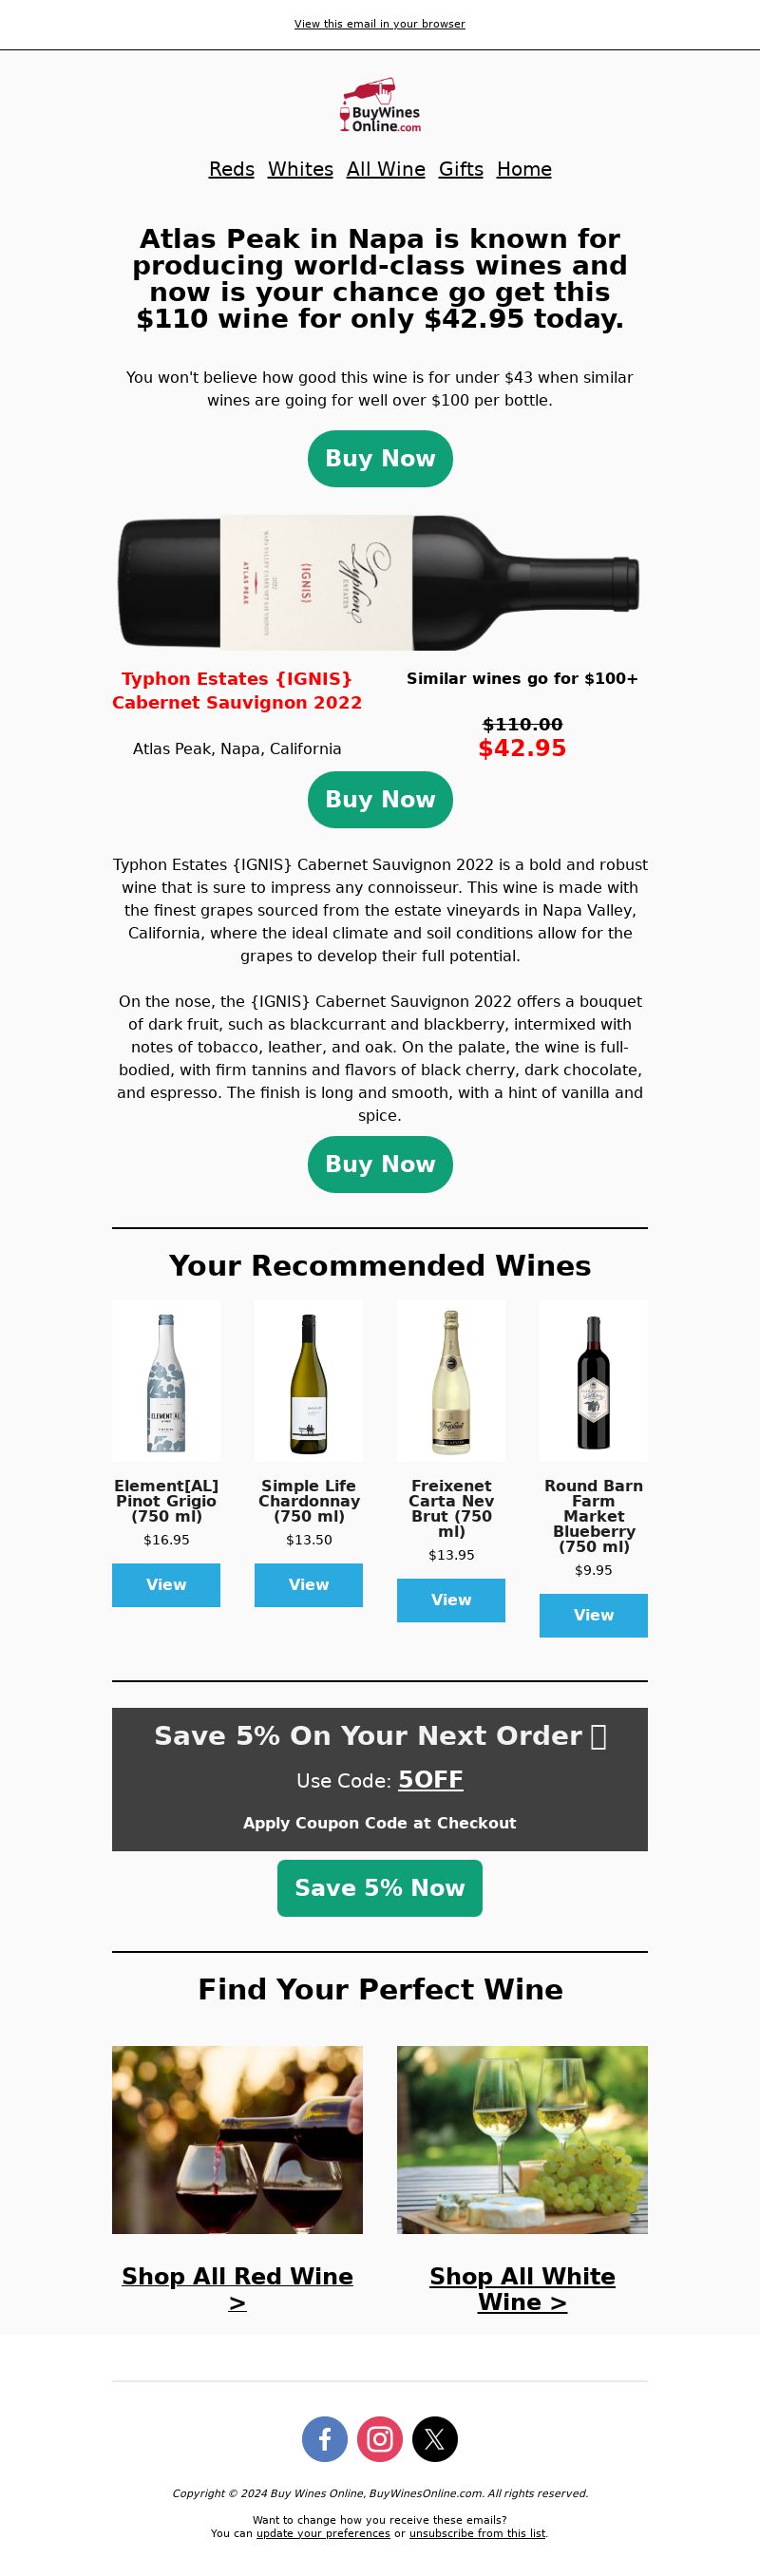The height and width of the screenshot is (2576, 760).
Task: Go to the Gifts navigation link
Action: pyautogui.click(x=461, y=169)
